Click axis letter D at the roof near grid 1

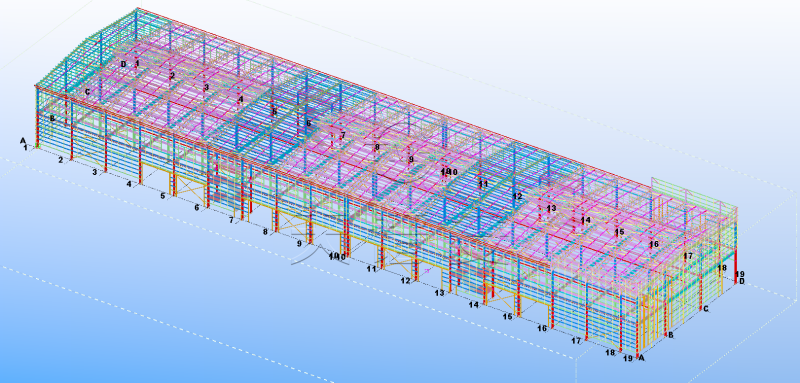(x=123, y=64)
